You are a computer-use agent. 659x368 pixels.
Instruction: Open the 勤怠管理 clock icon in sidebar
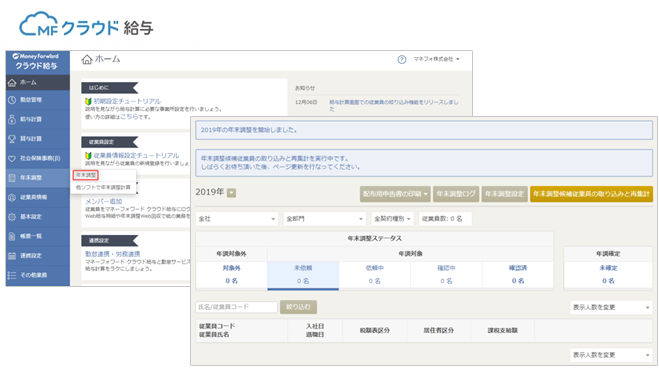coord(12,100)
